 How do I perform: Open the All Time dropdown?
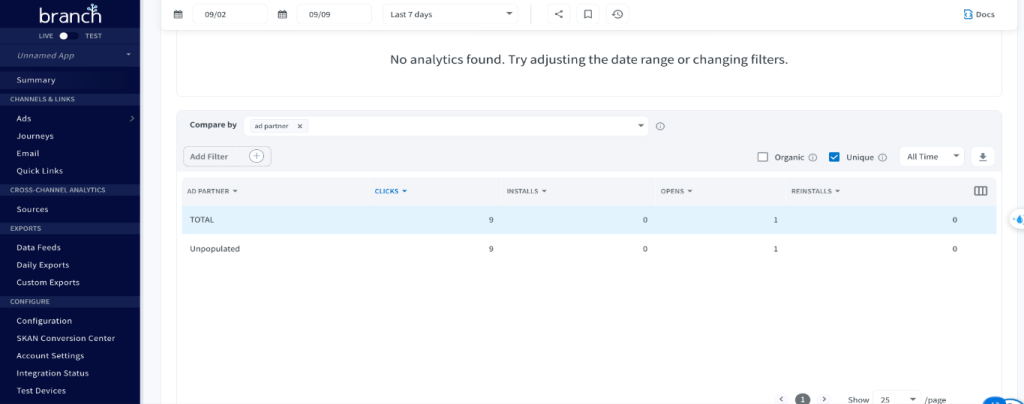click(x=932, y=157)
